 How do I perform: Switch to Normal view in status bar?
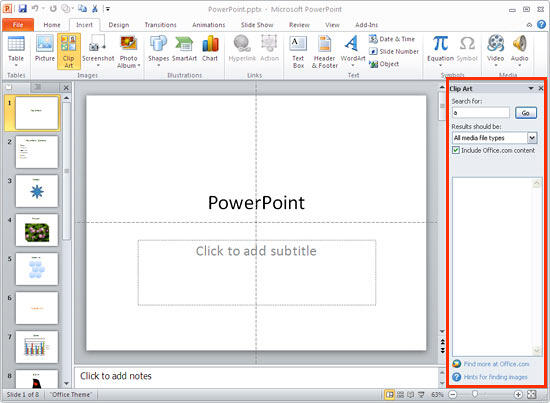(389, 395)
